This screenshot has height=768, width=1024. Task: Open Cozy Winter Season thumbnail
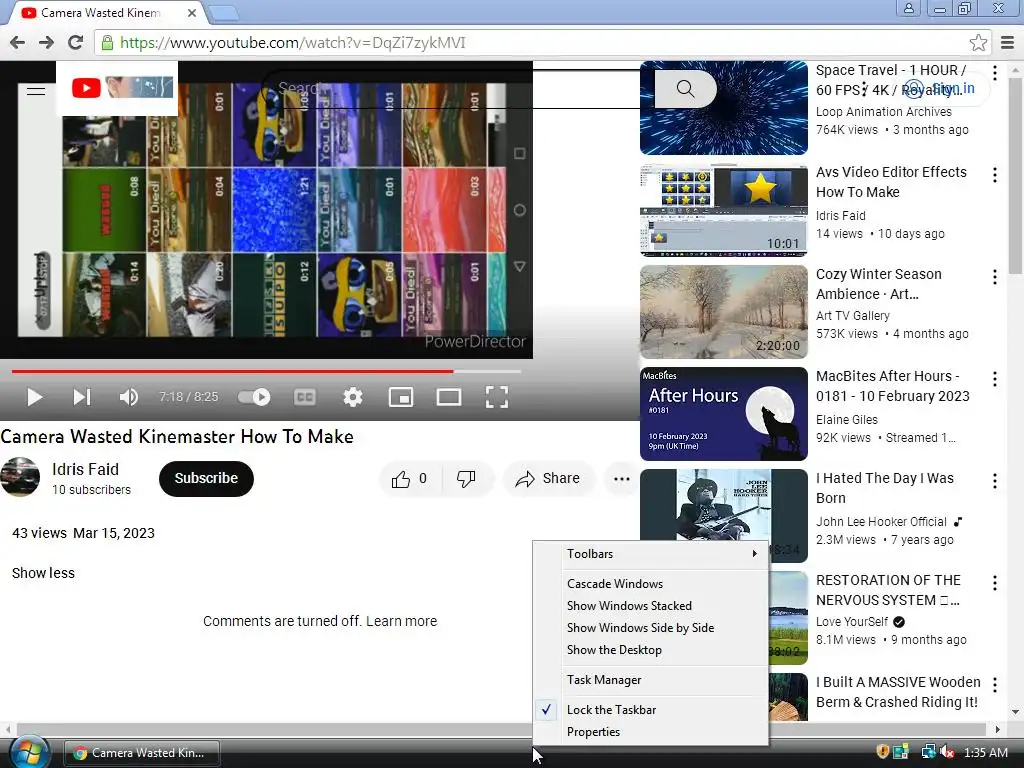coord(724,312)
